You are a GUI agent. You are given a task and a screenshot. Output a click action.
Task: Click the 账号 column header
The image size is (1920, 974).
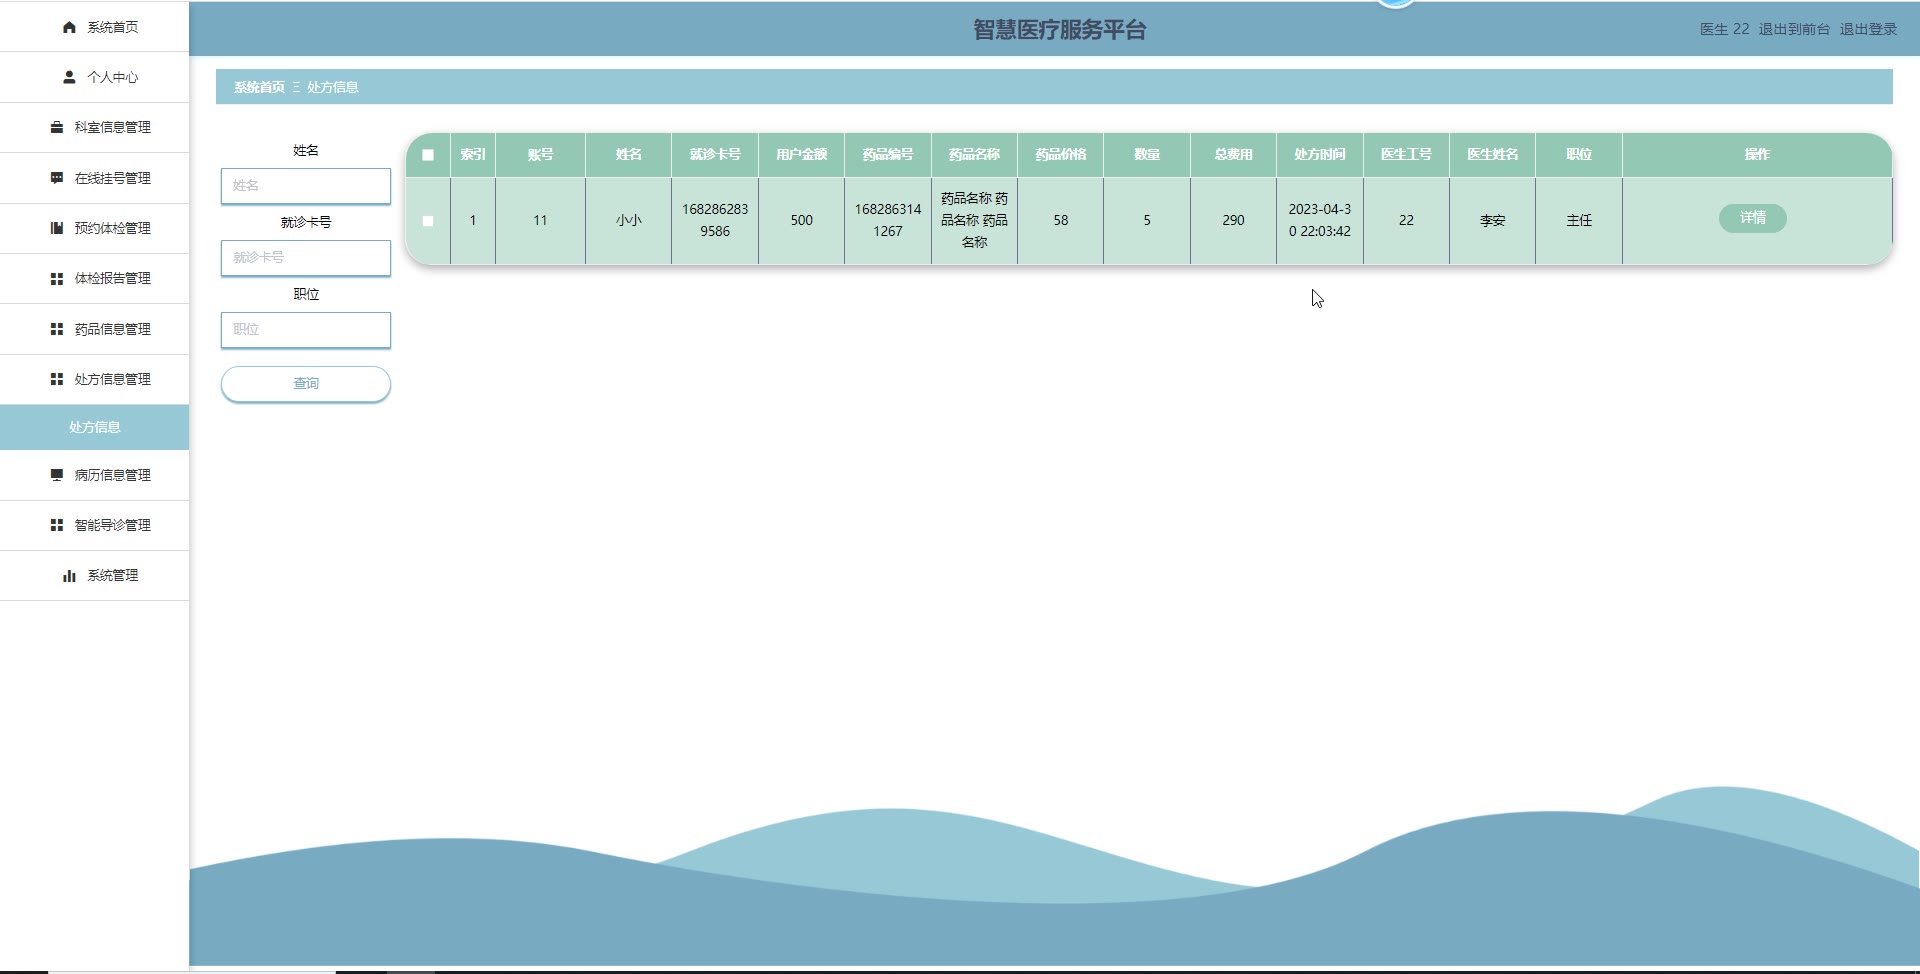[540, 155]
